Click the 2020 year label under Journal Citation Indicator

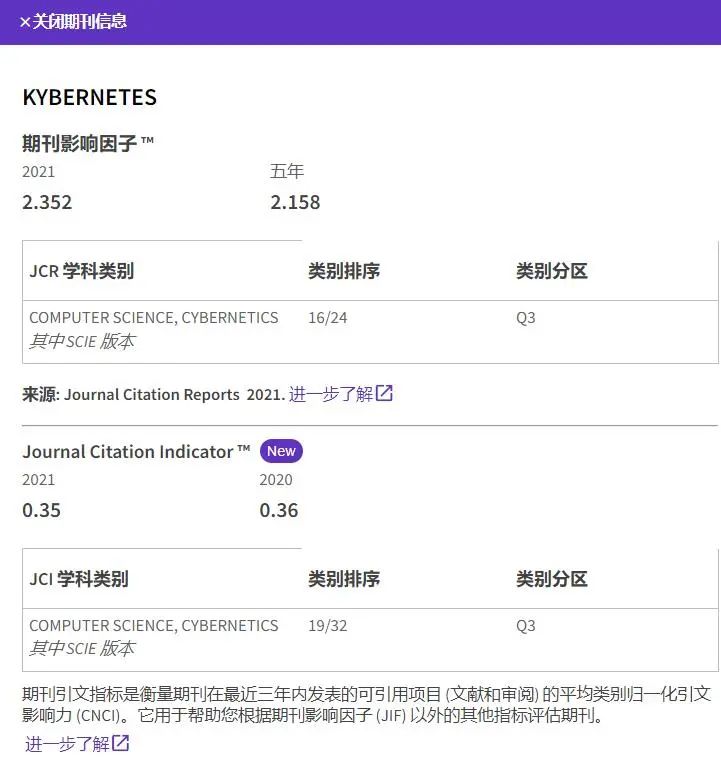click(x=276, y=480)
